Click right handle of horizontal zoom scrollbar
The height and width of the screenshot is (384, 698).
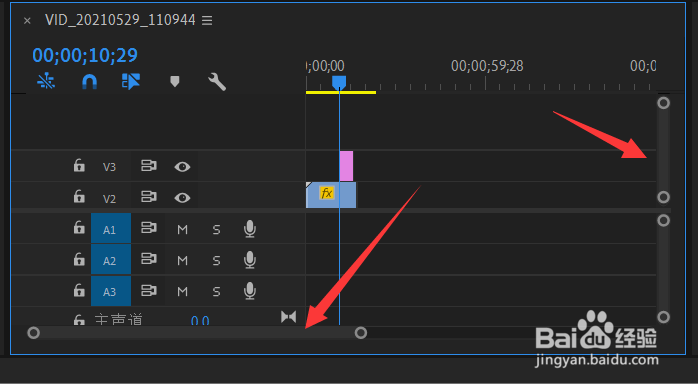[x=361, y=333]
